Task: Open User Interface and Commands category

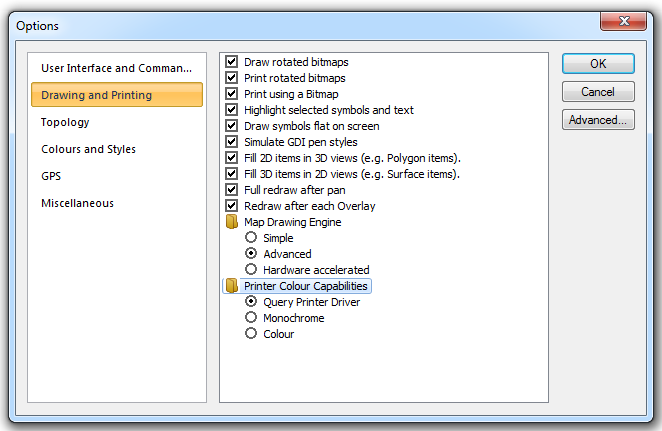Action: (x=116, y=68)
